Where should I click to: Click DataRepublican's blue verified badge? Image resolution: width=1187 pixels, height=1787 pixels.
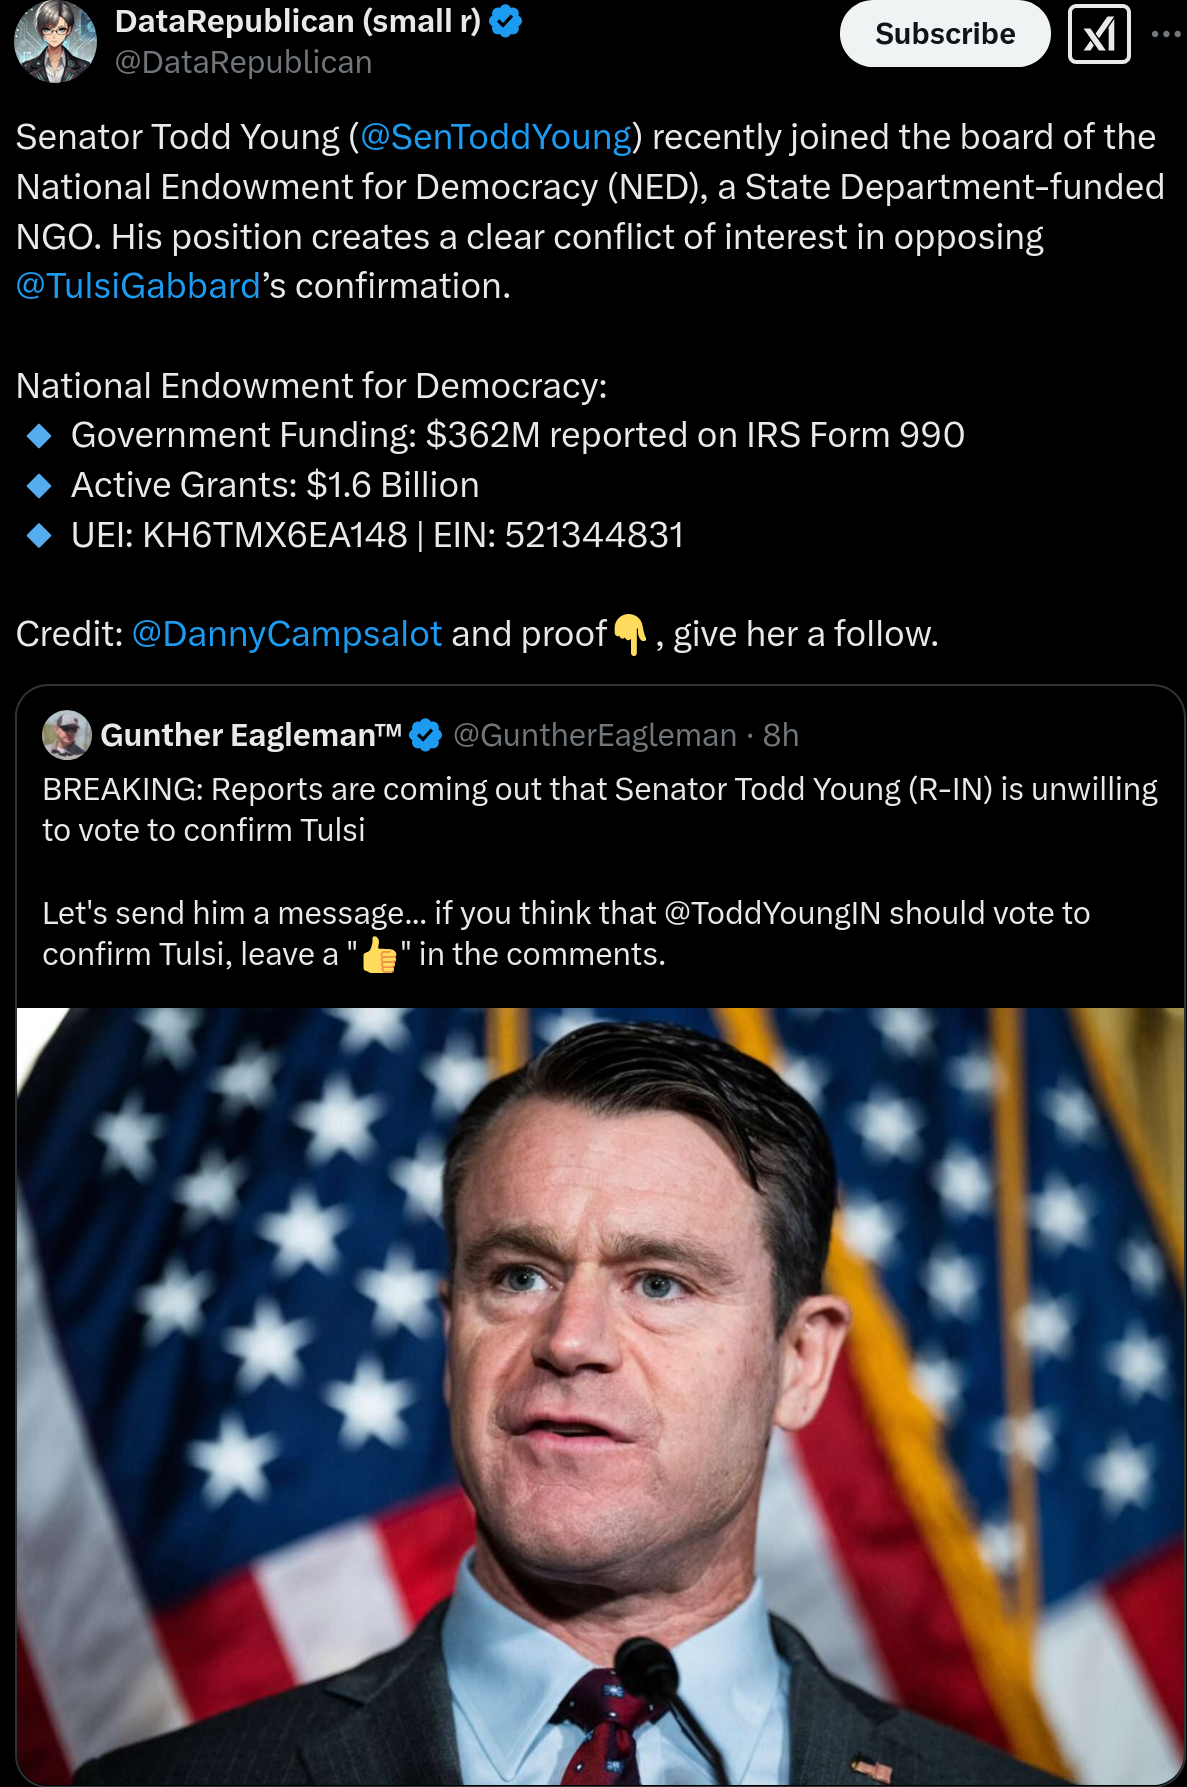point(506,21)
